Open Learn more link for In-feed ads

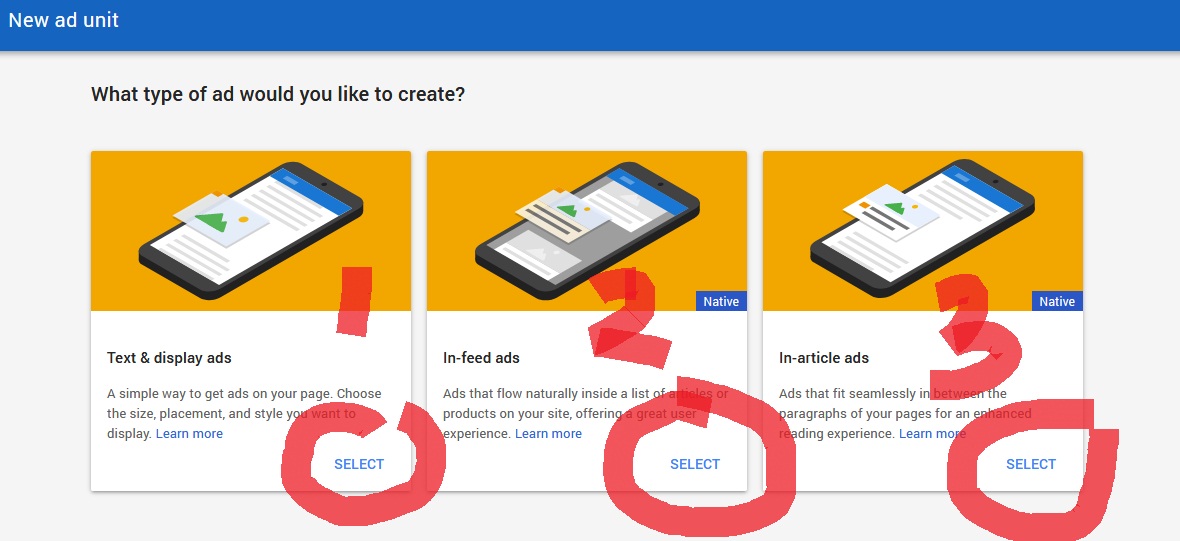click(548, 433)
